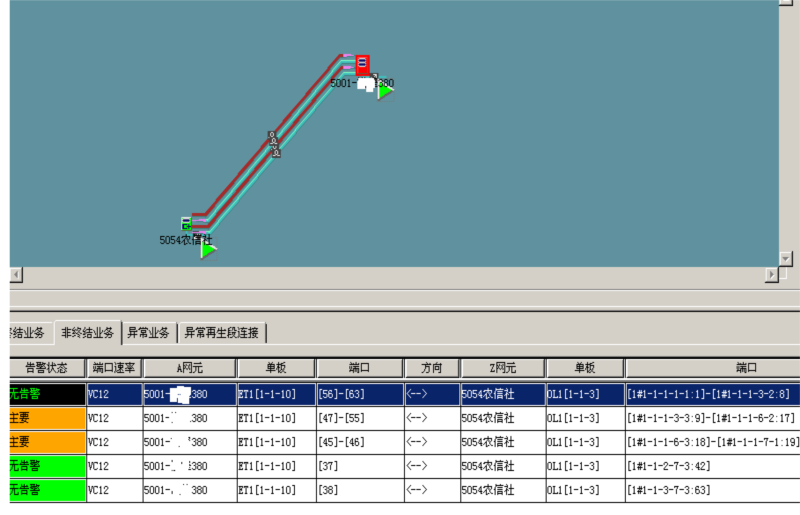
Task: Click the link marker icon mid-path
Action: coord(273,143)
